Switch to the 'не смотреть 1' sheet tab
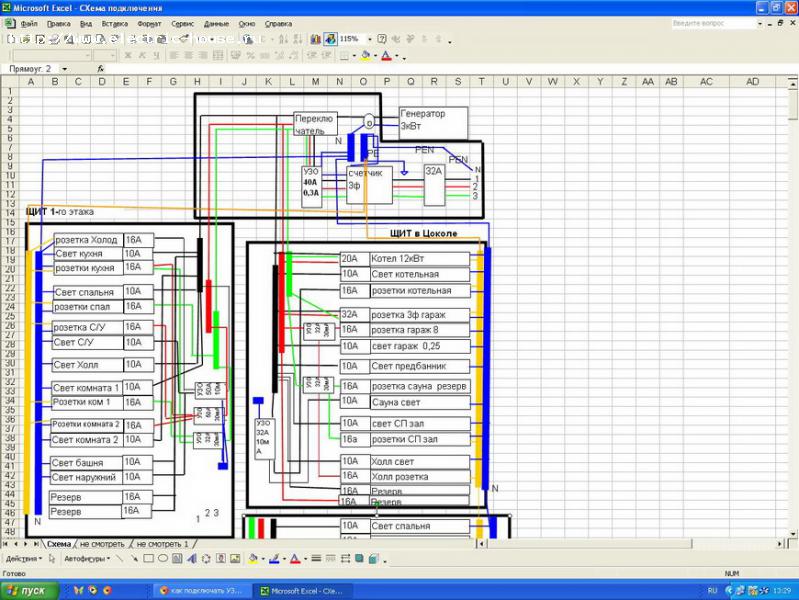This screenshot has height=600, width=799. pyautogui.click(x=163, y=543)
